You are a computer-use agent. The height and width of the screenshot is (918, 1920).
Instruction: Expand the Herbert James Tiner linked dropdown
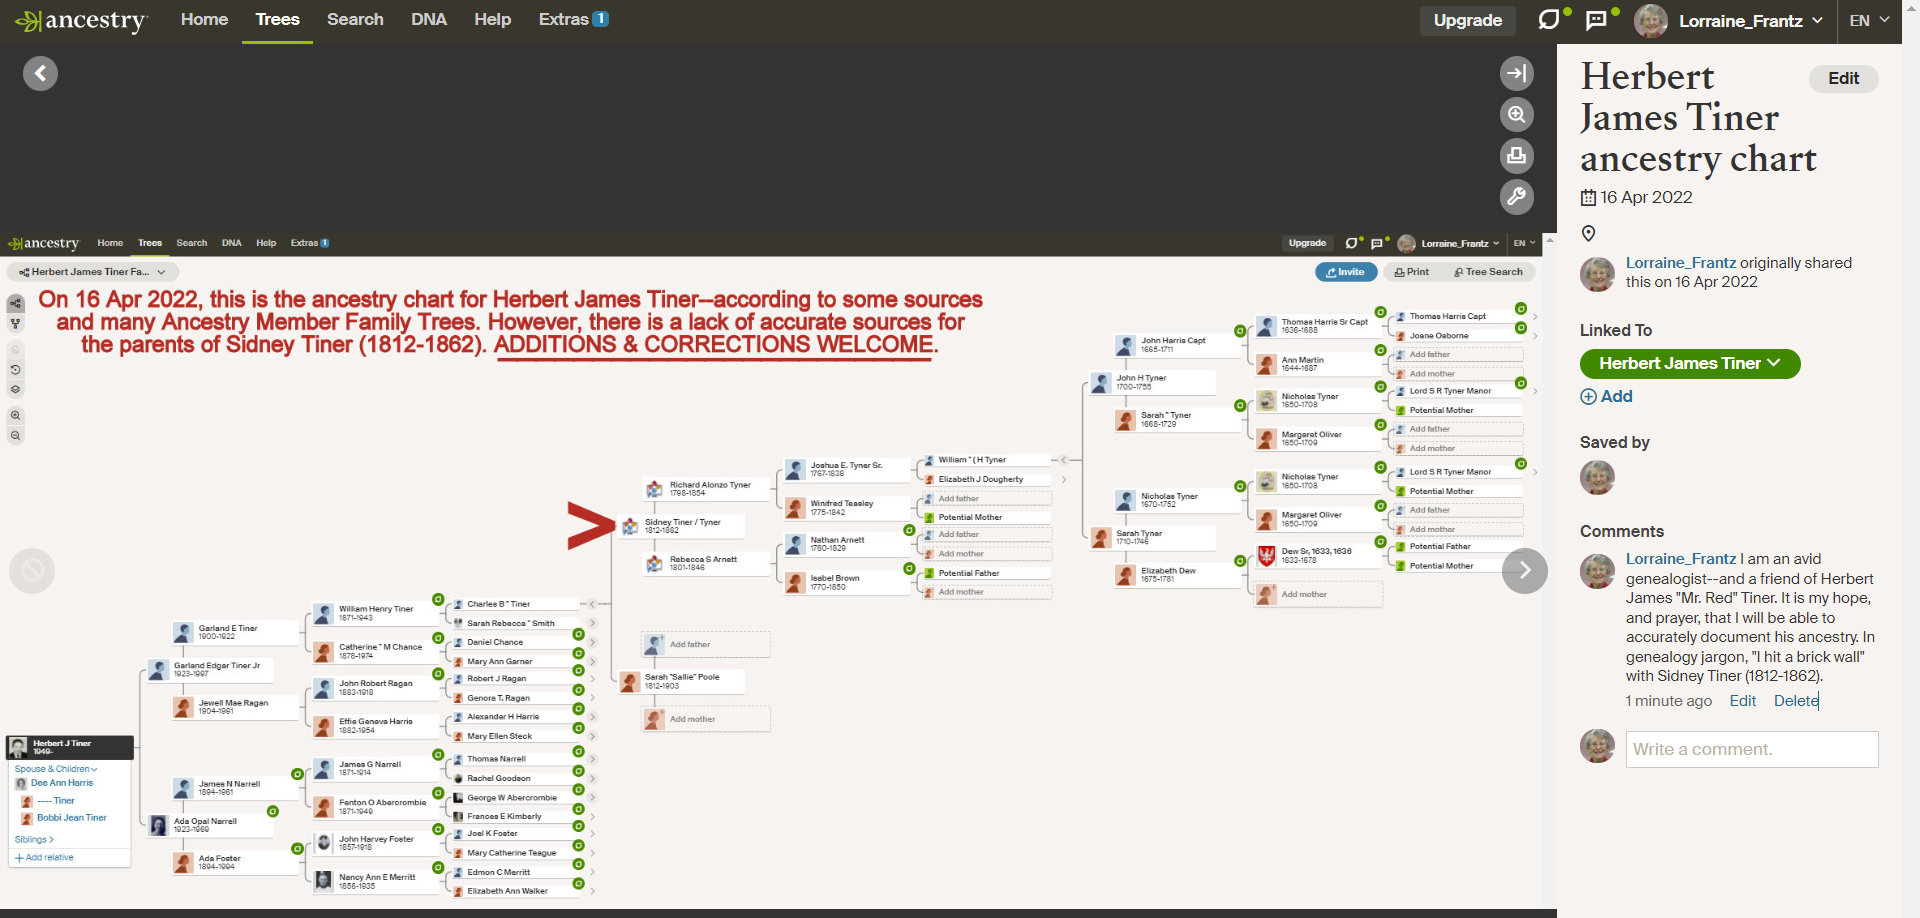click(x=1689, y=364)
